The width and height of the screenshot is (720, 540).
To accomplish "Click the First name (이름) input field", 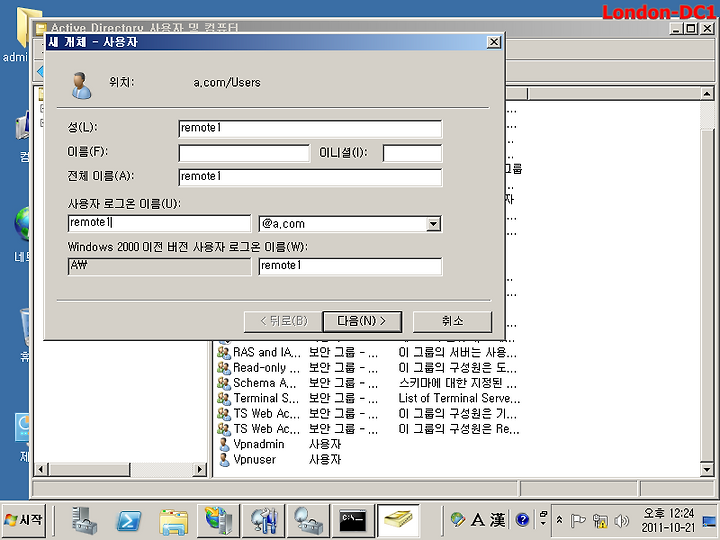I will 244,153.
